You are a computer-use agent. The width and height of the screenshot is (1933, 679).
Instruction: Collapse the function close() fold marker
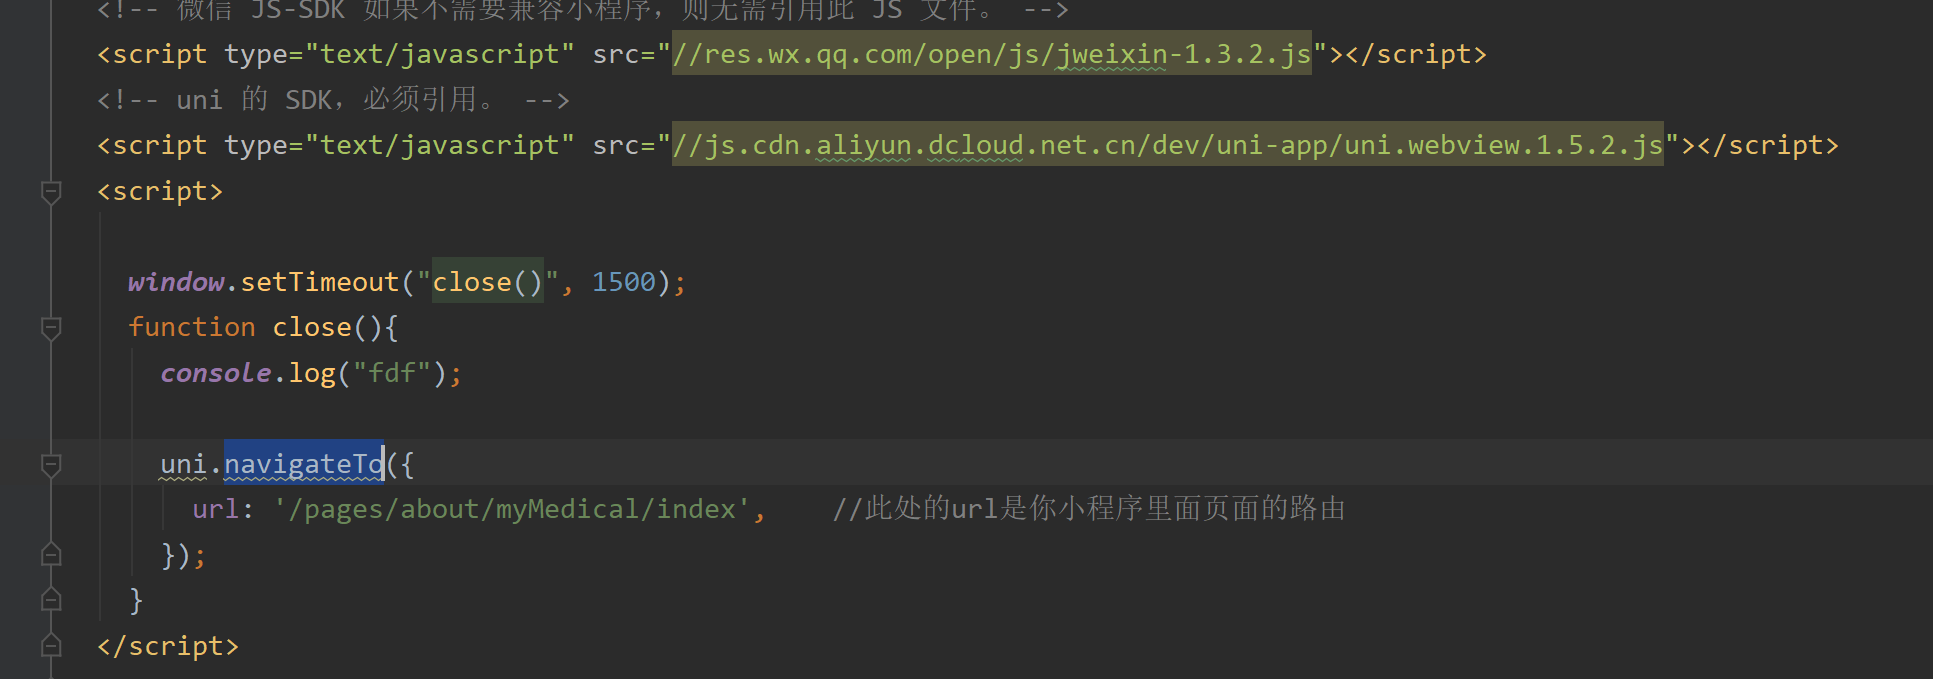(x=51, y=328)
